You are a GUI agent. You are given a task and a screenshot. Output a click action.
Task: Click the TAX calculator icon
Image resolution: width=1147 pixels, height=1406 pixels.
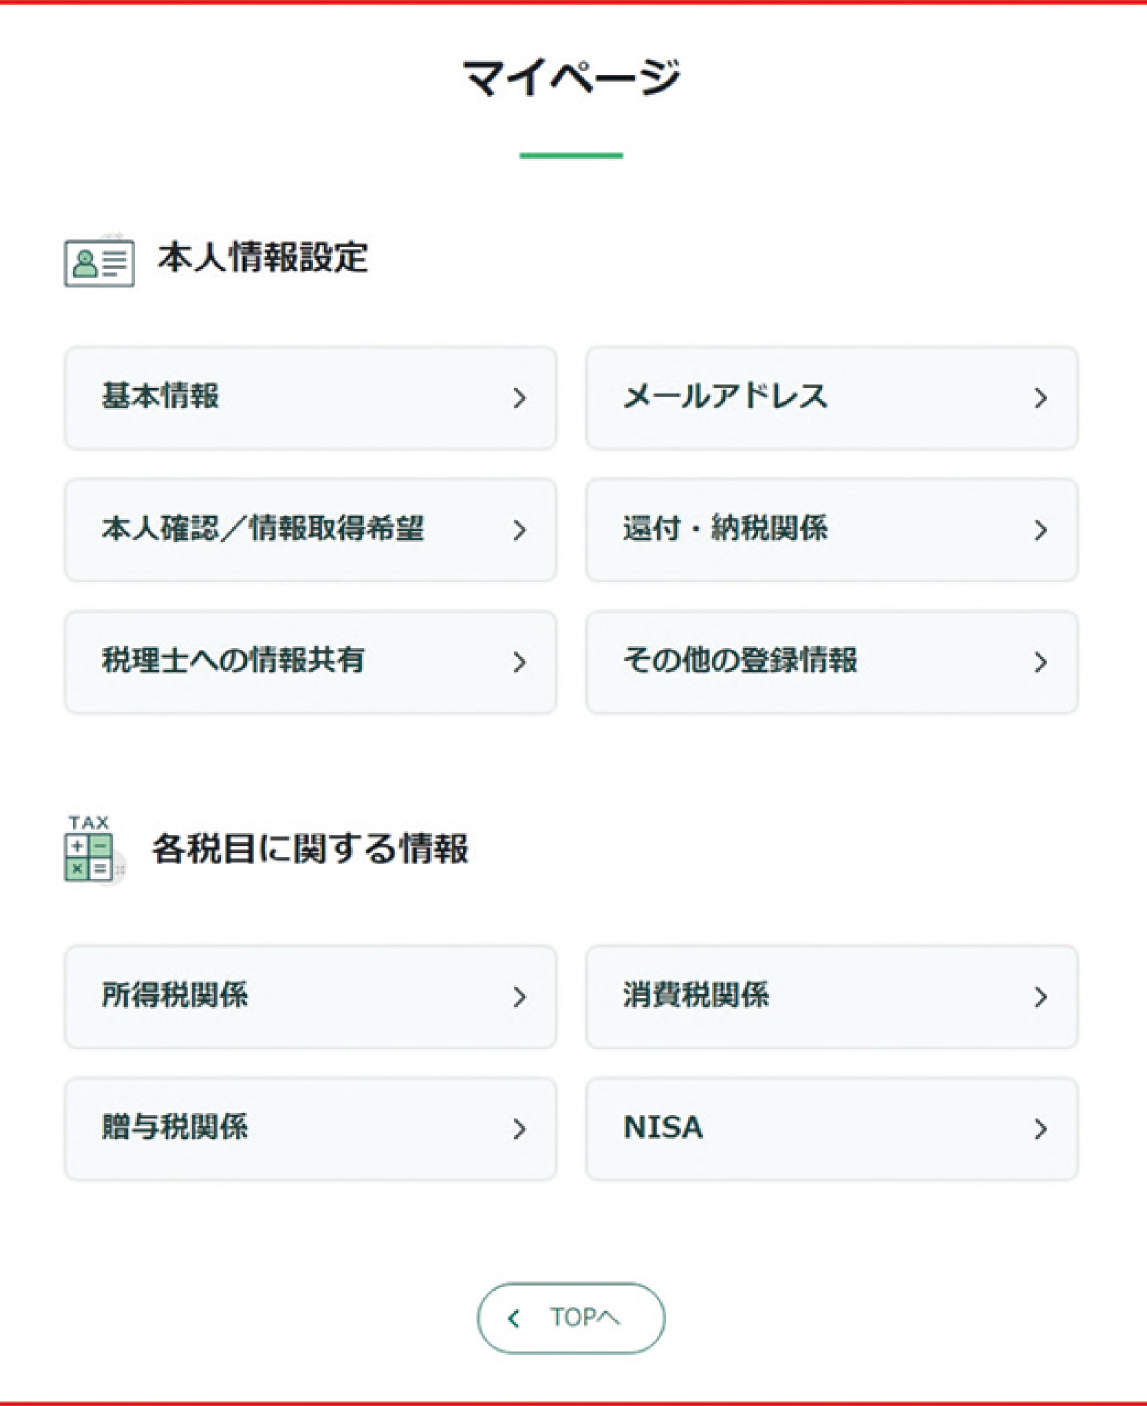click(89, 849)
